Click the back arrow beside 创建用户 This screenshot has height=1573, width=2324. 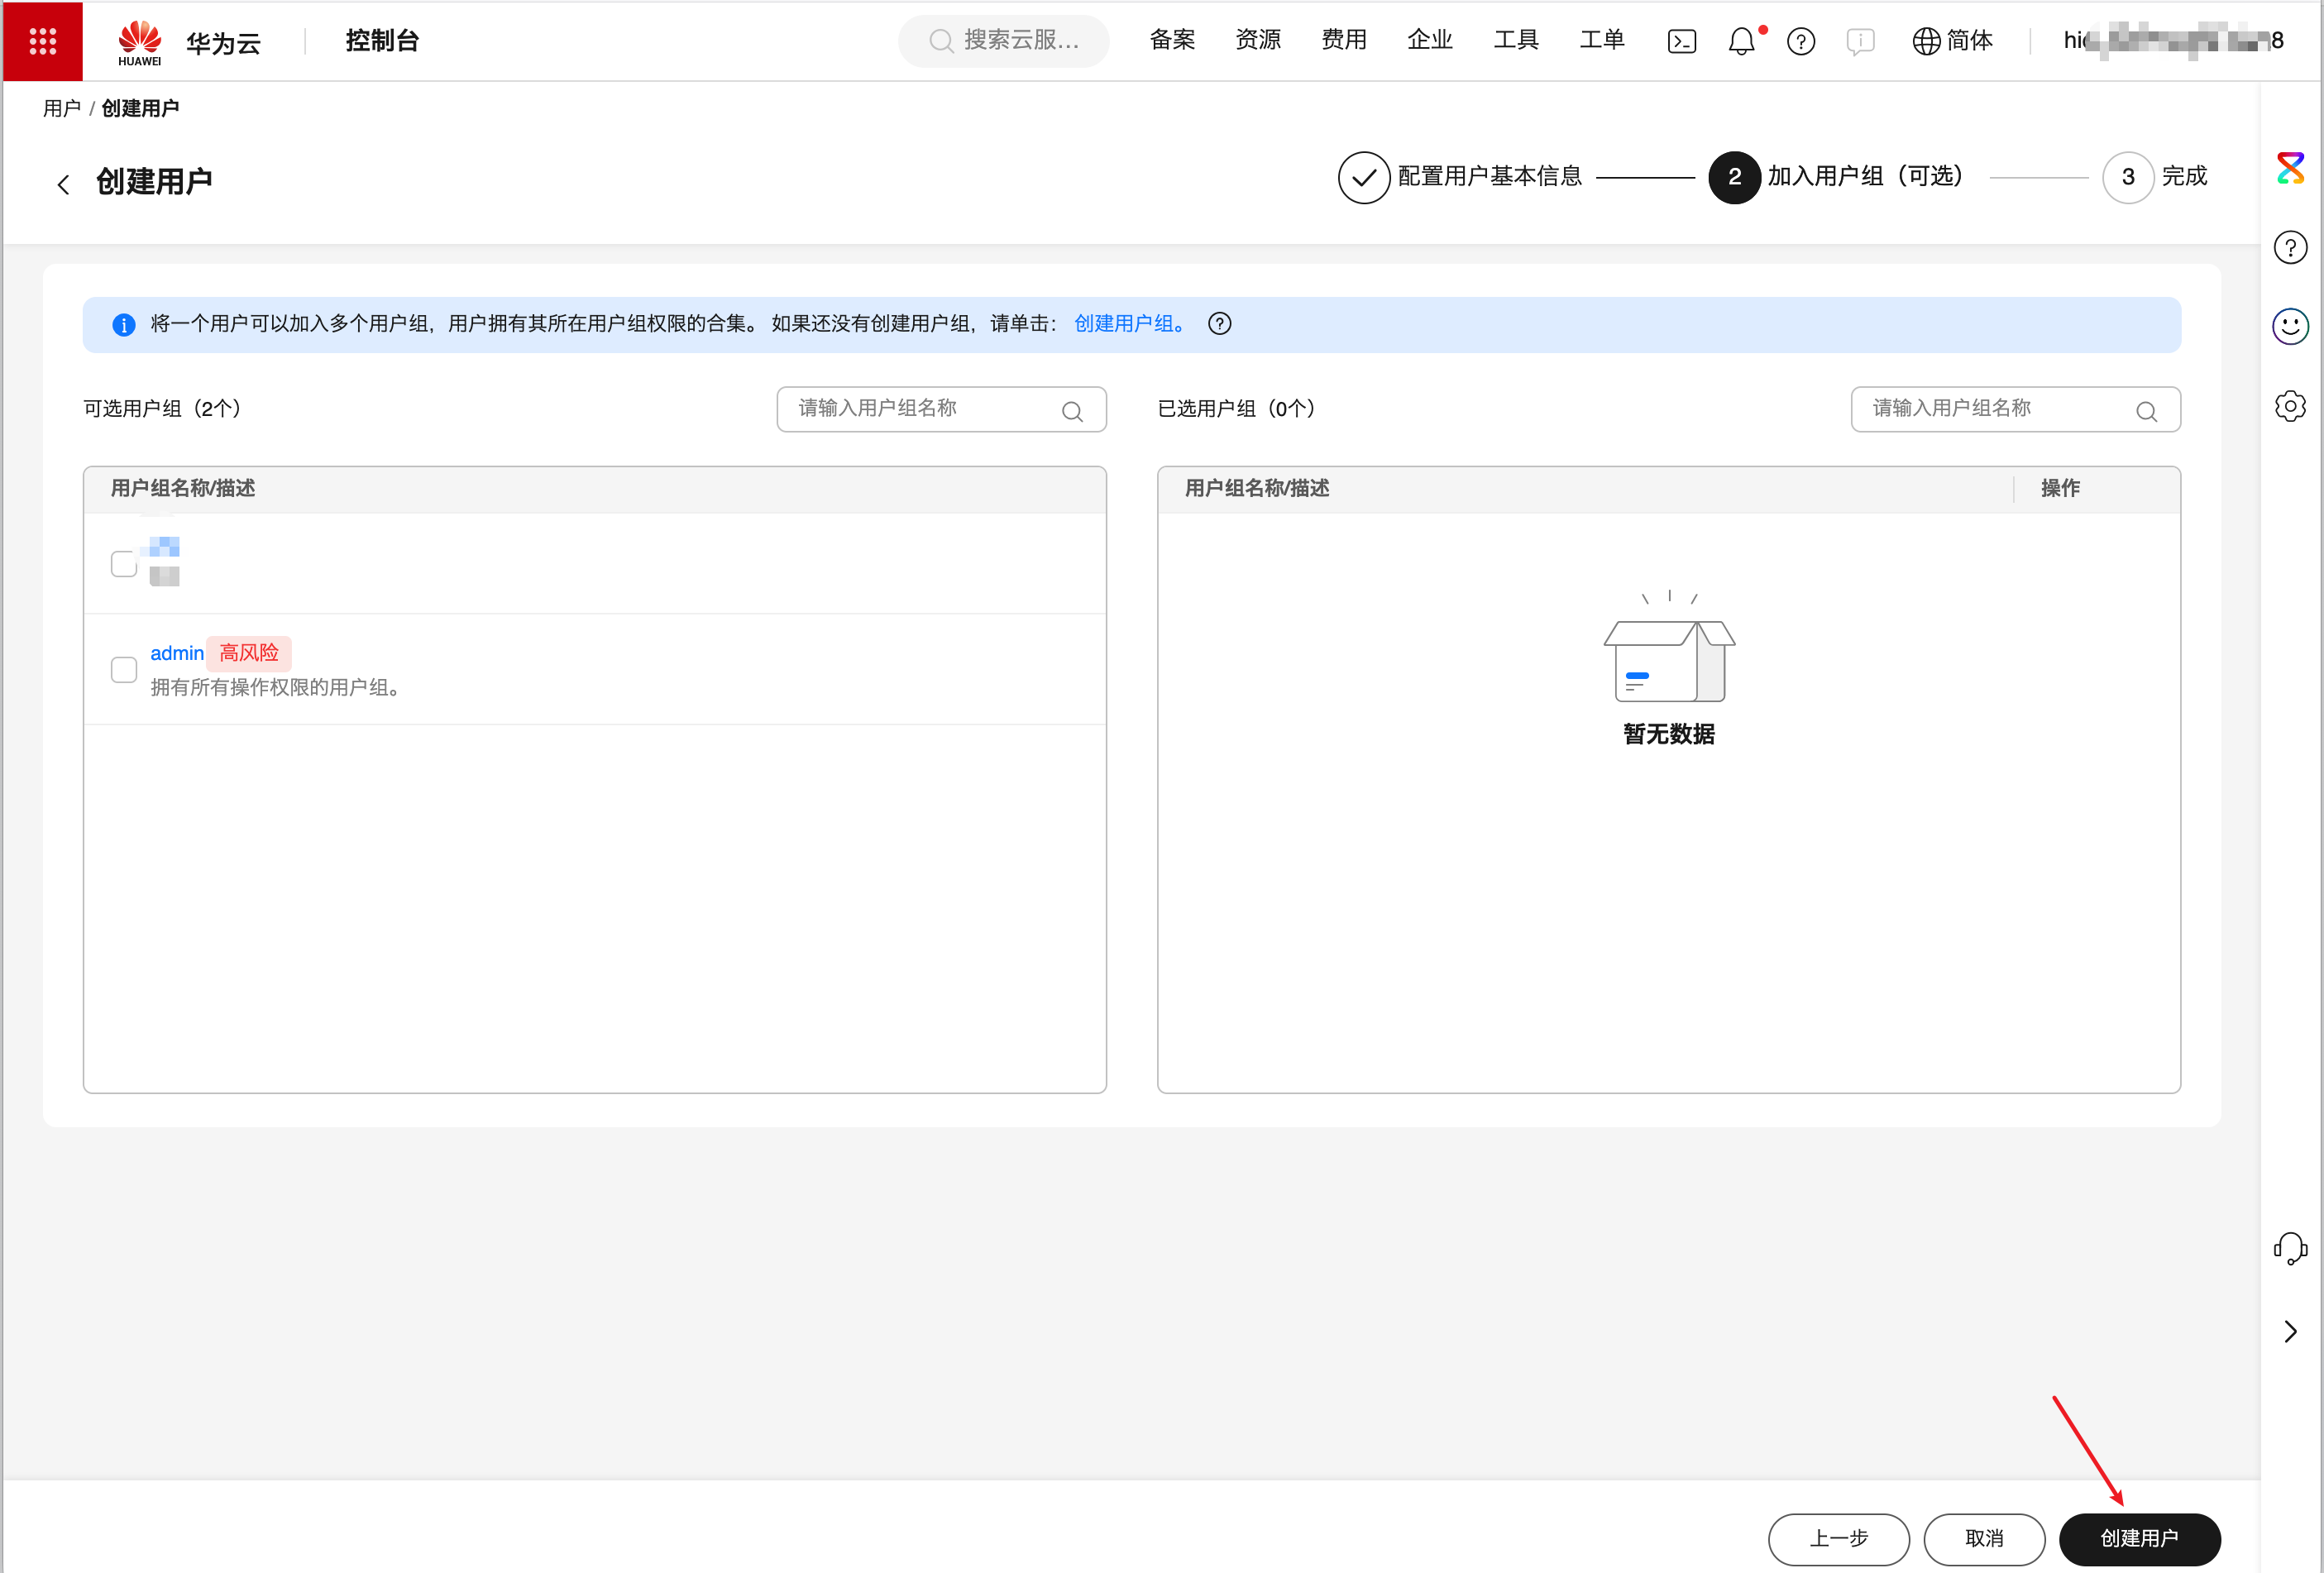[x=63, y=184]
